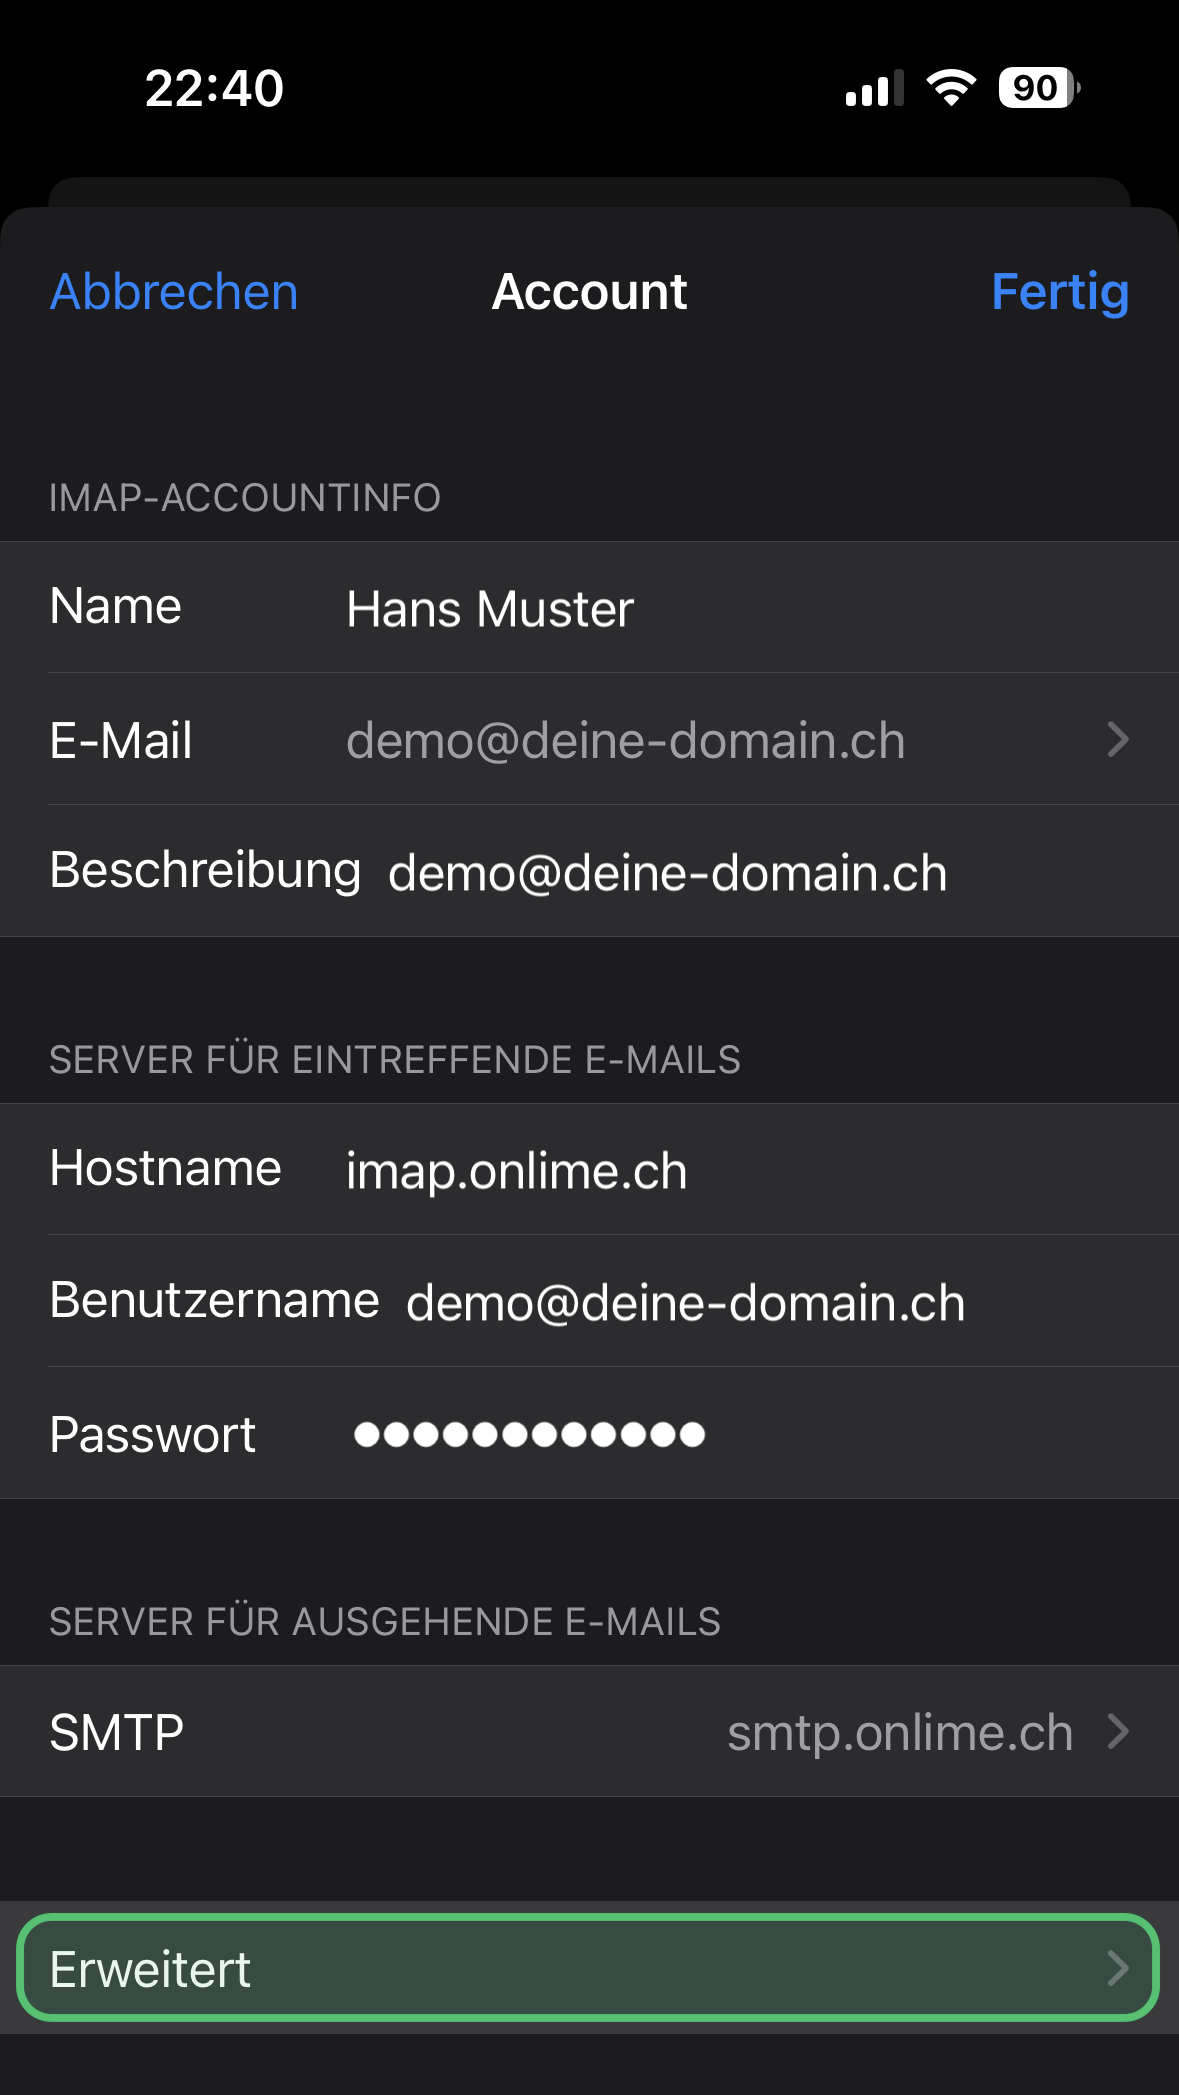Tap the chevron in the Erweitert row

[x=1118, y=1968]
